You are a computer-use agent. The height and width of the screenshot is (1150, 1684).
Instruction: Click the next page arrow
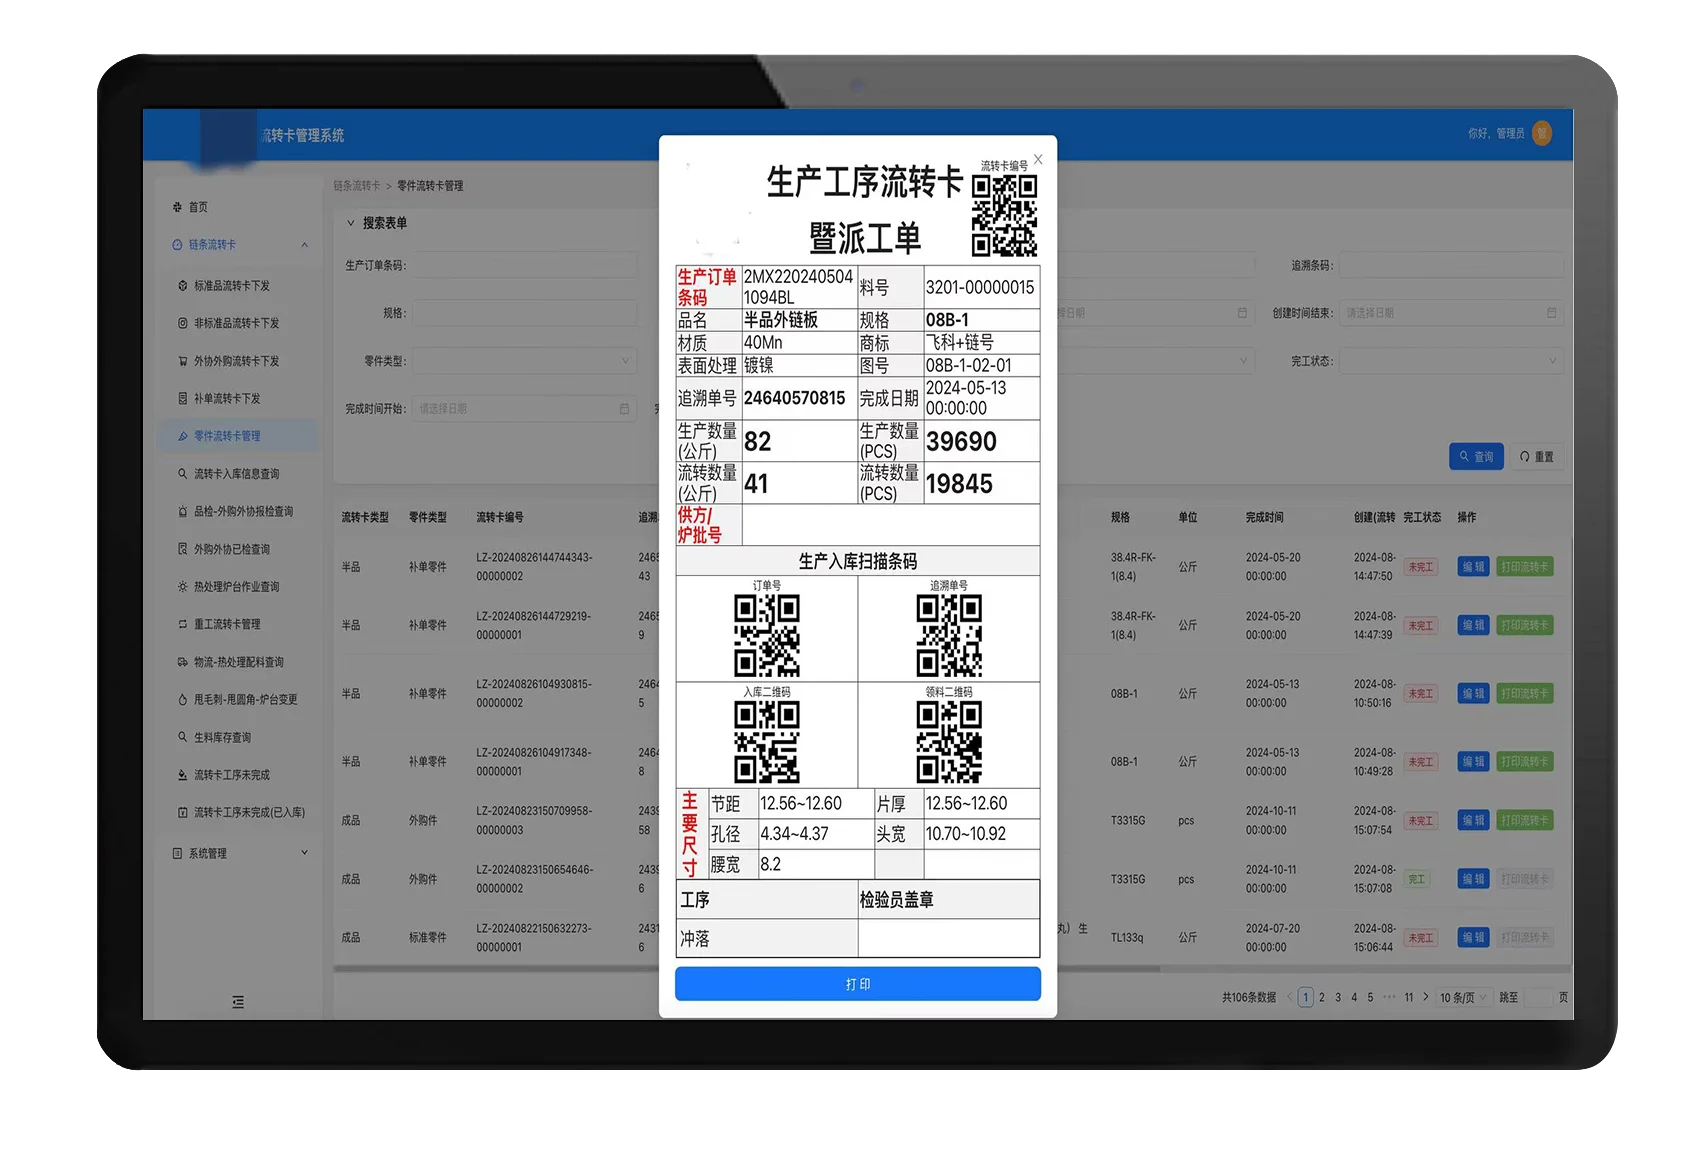[x=1426, y=998]
